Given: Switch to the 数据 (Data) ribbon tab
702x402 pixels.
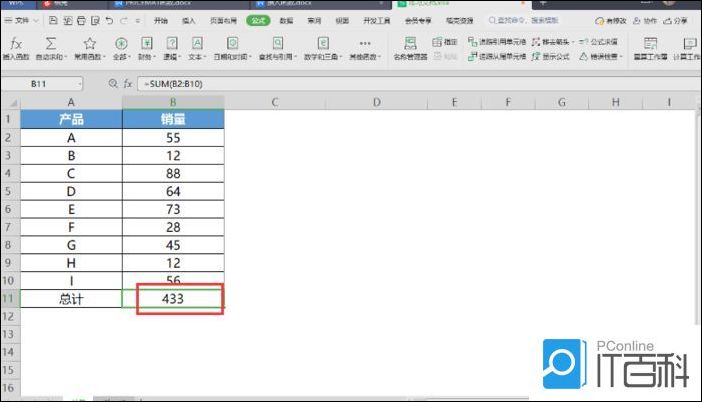Looking at the screenshot, I should (x=287, y=20).
